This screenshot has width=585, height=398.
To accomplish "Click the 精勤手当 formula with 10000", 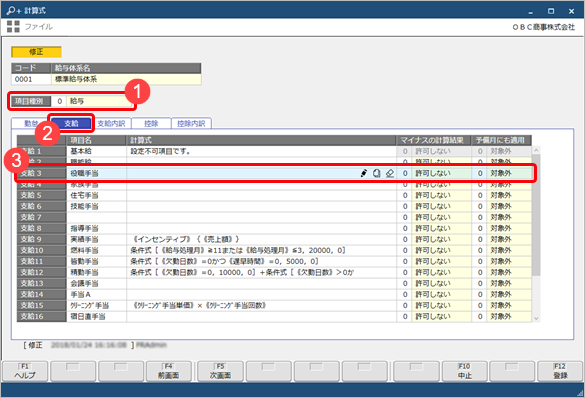I will [x=261, y=272].
